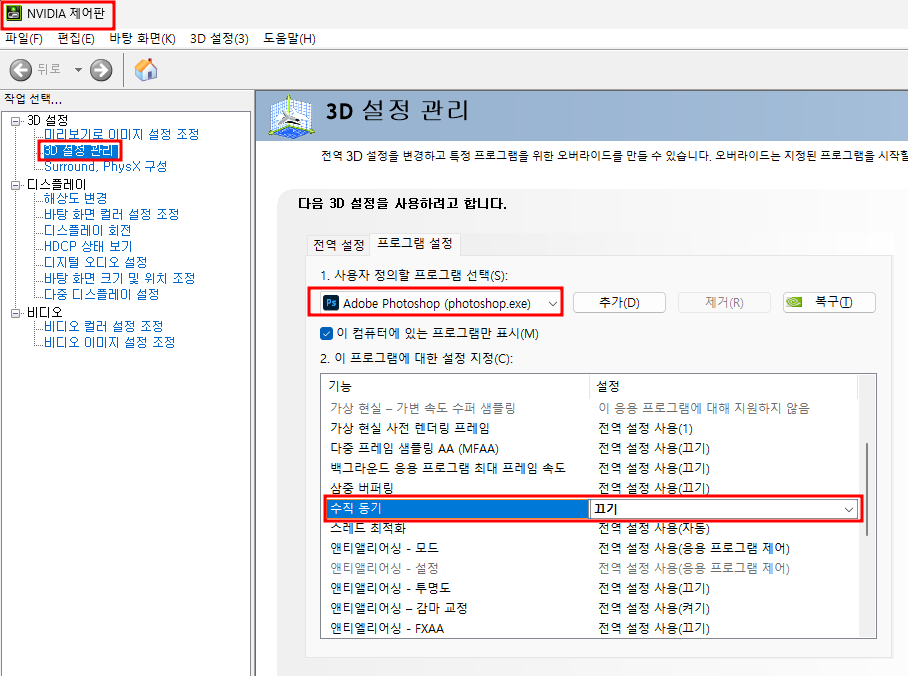Go to the Home icon
The width and height of the screenshot is (908, 676).
[x=146, y=70]
